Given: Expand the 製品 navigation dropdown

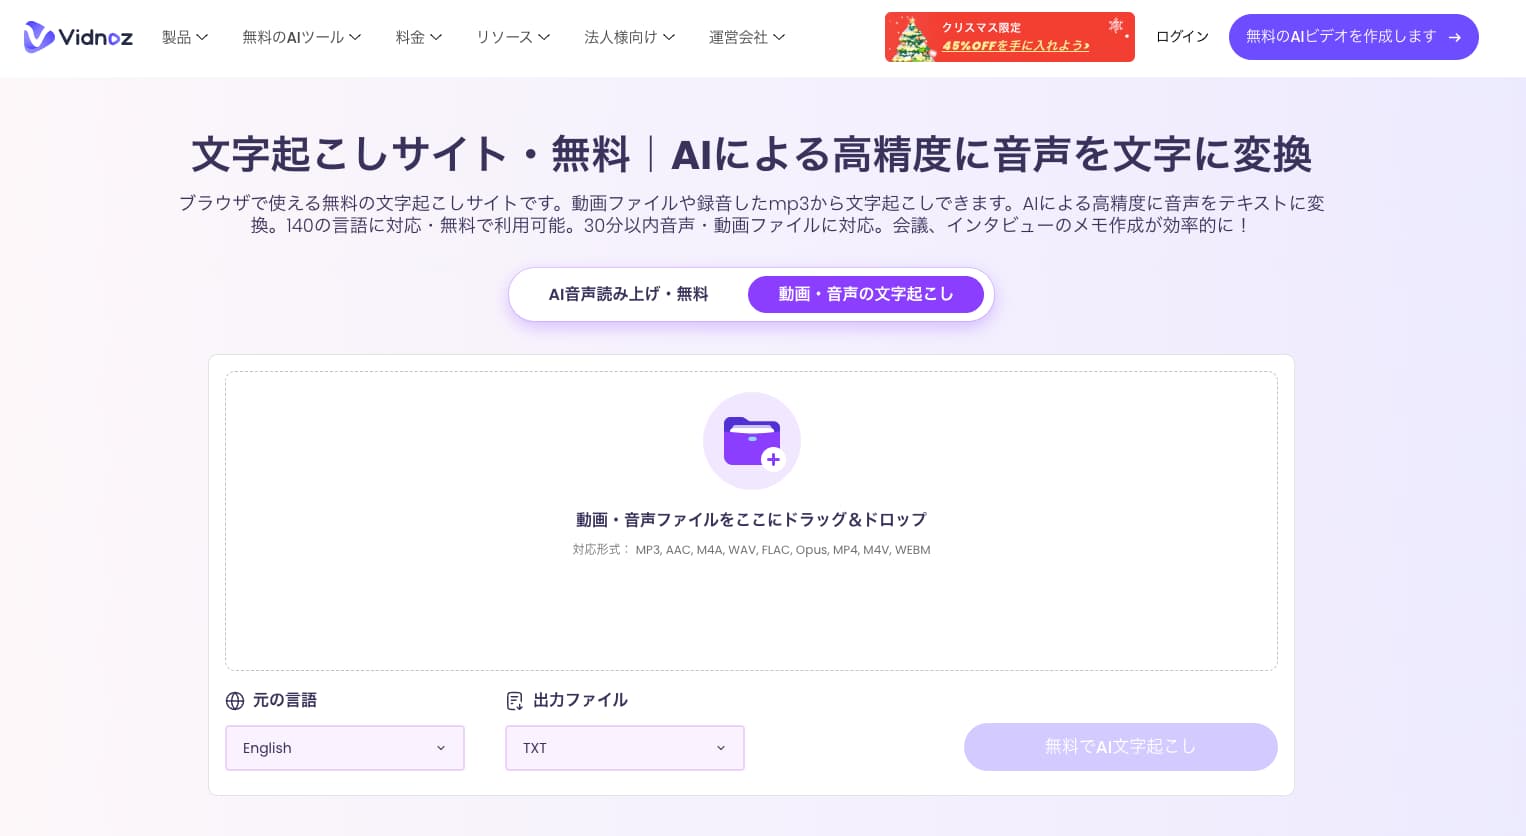Looking at the screenshot, I should pos(185,37).
